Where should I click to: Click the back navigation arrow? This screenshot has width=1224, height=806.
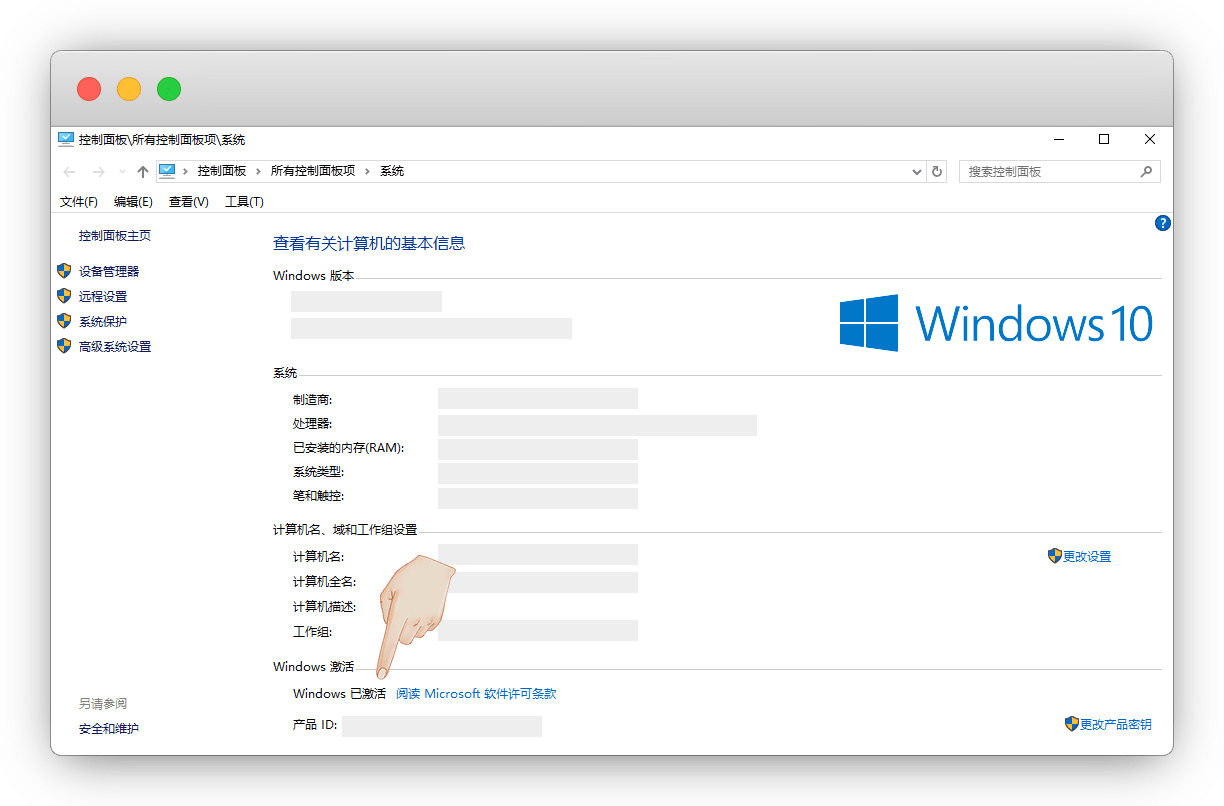(69, 171)
